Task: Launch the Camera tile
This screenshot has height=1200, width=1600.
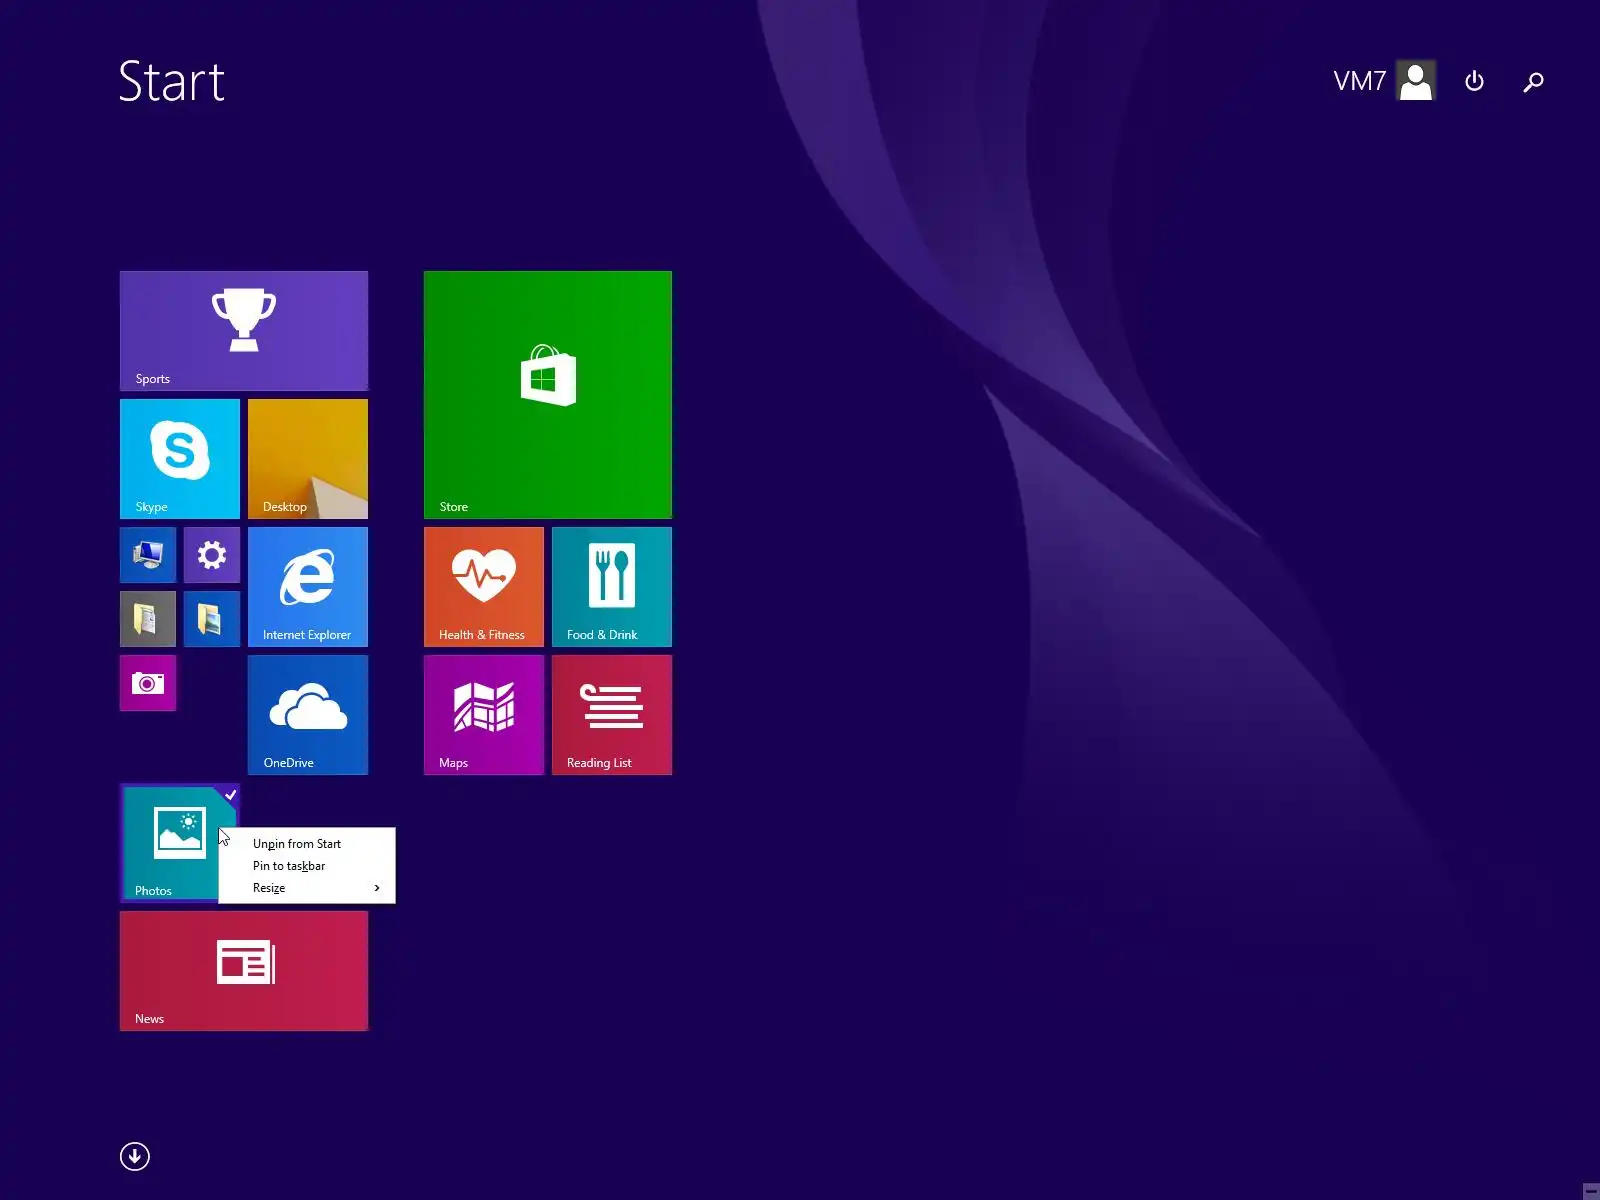Action: click(148, 682)
